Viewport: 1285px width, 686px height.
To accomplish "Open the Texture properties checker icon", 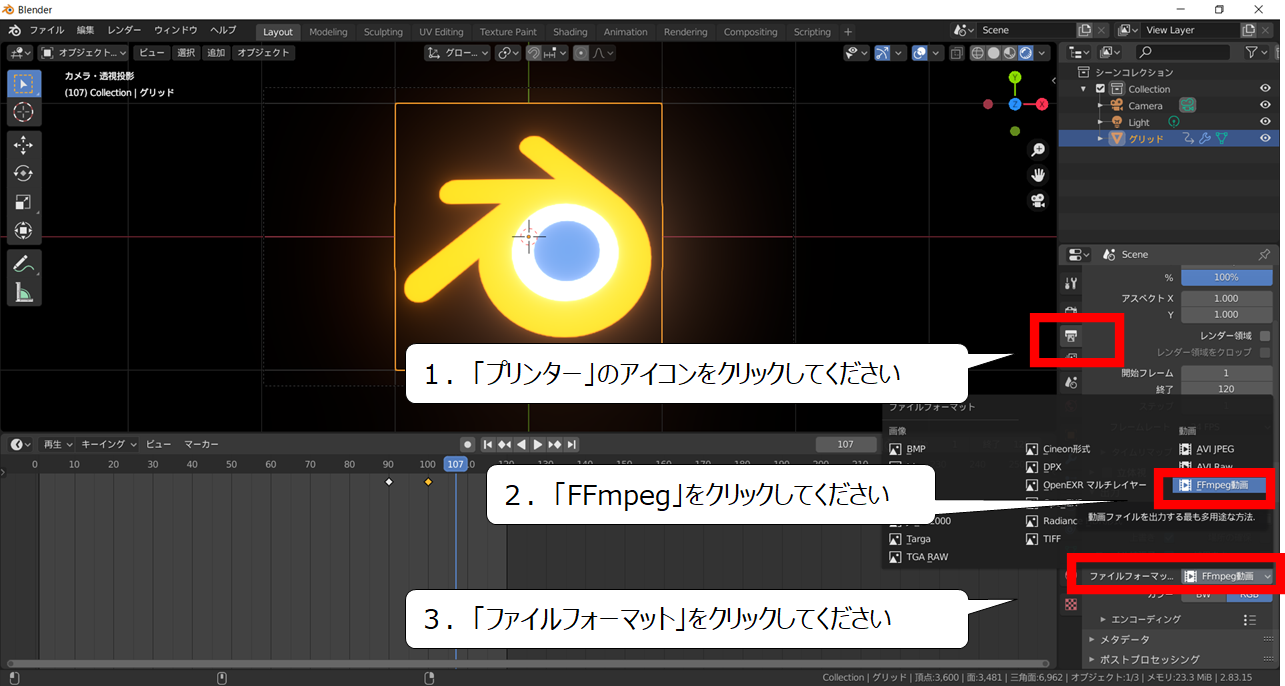I will point(1071,605).
